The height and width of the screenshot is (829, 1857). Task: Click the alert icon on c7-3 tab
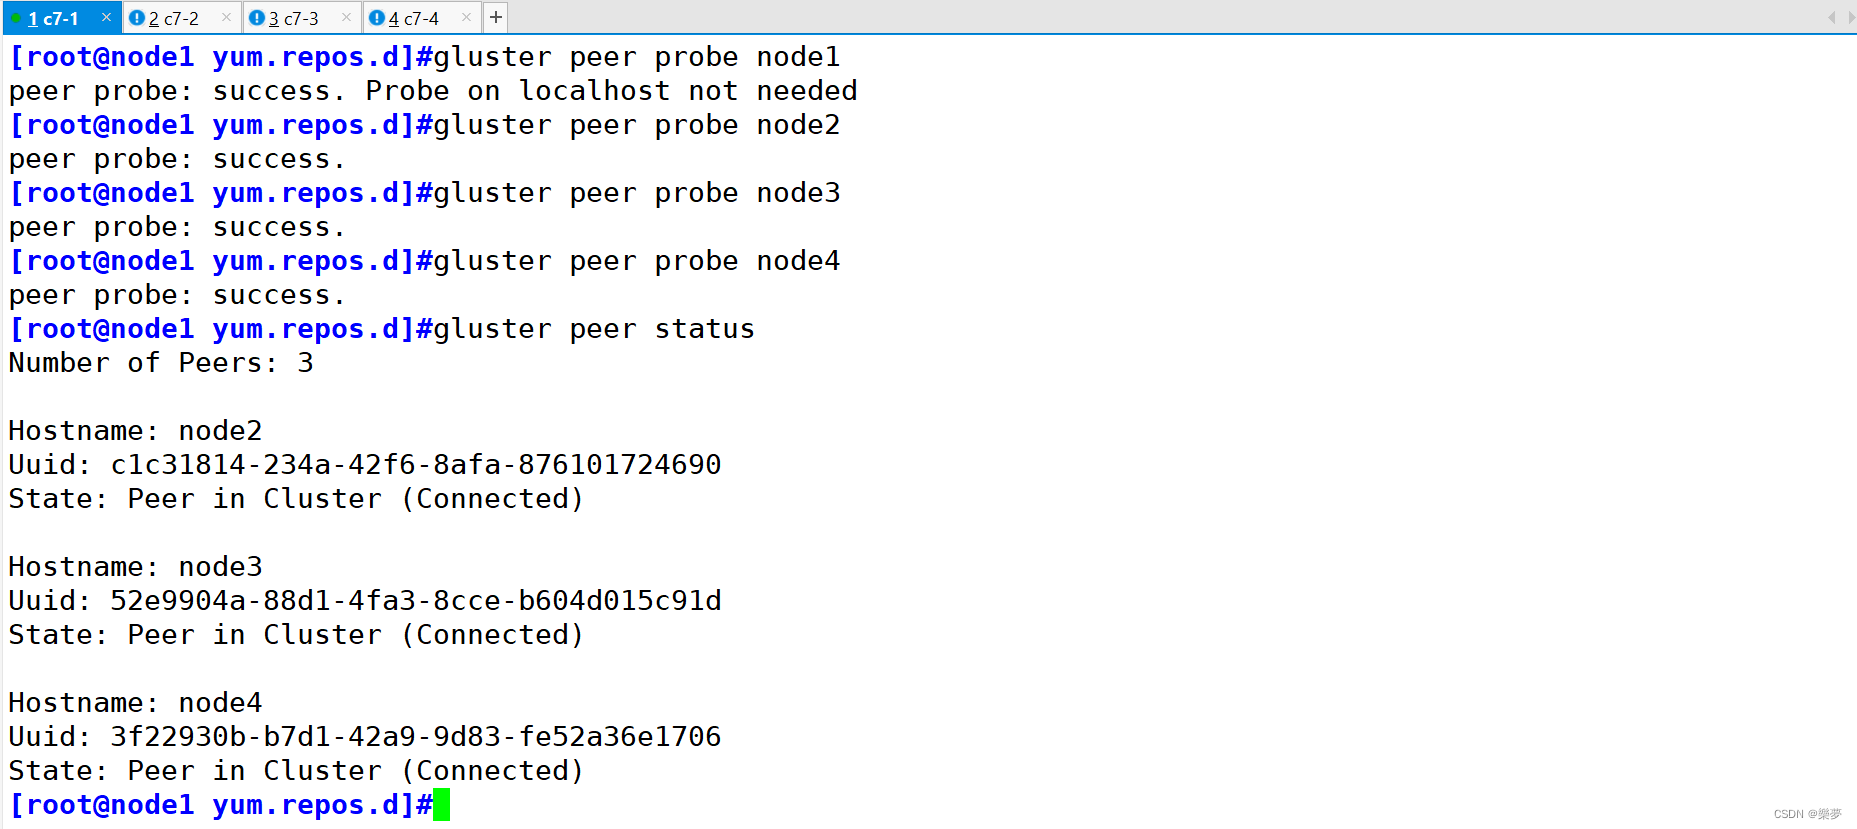[257, 17]
